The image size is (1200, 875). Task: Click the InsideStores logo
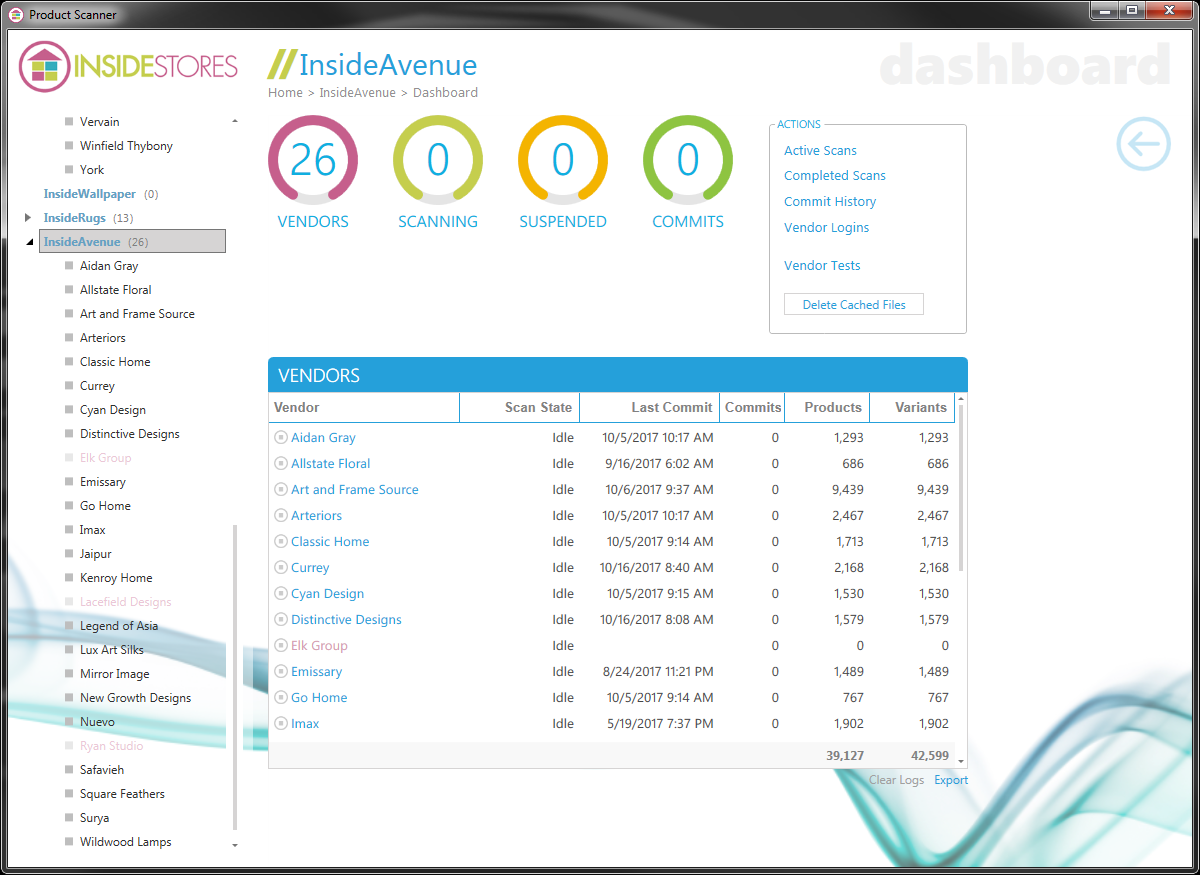click(129, 67)
